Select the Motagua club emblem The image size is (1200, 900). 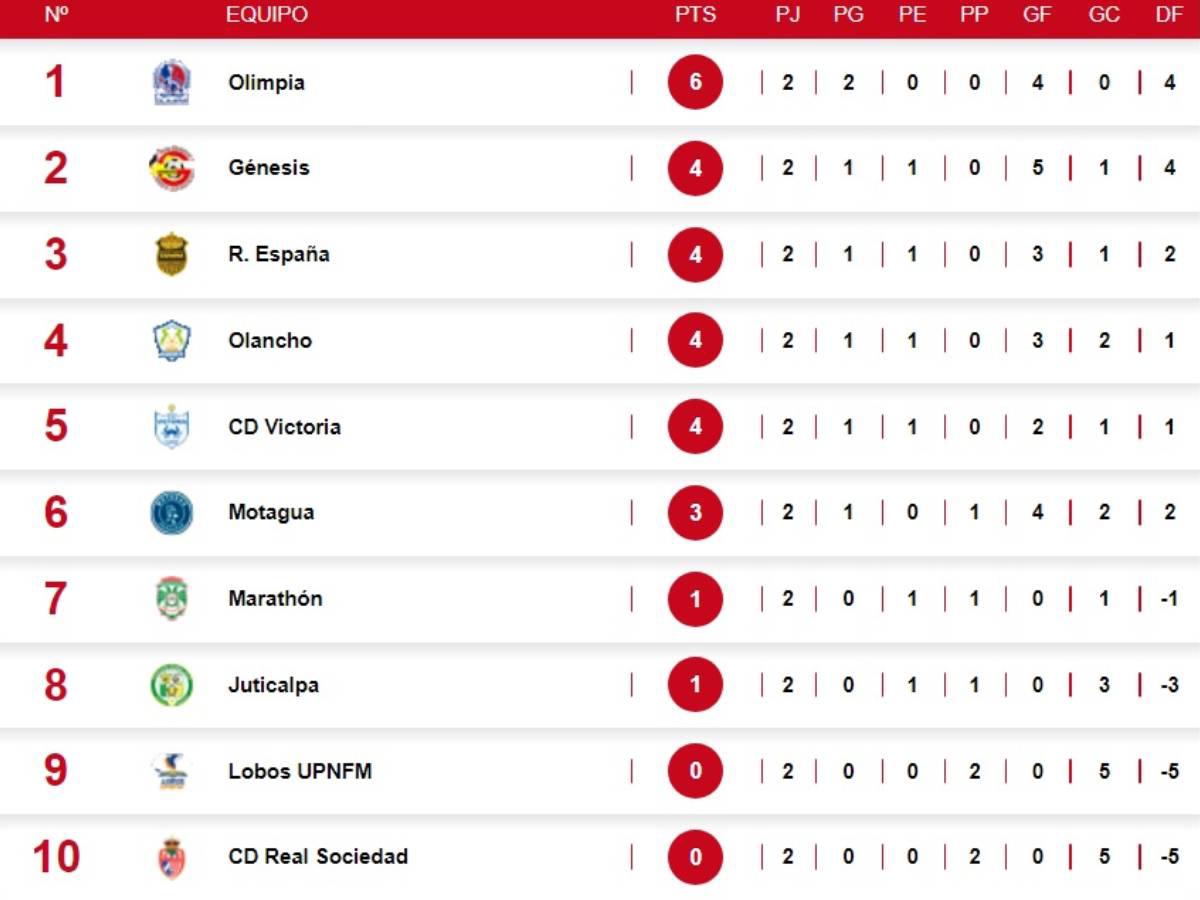click(172, 512)
